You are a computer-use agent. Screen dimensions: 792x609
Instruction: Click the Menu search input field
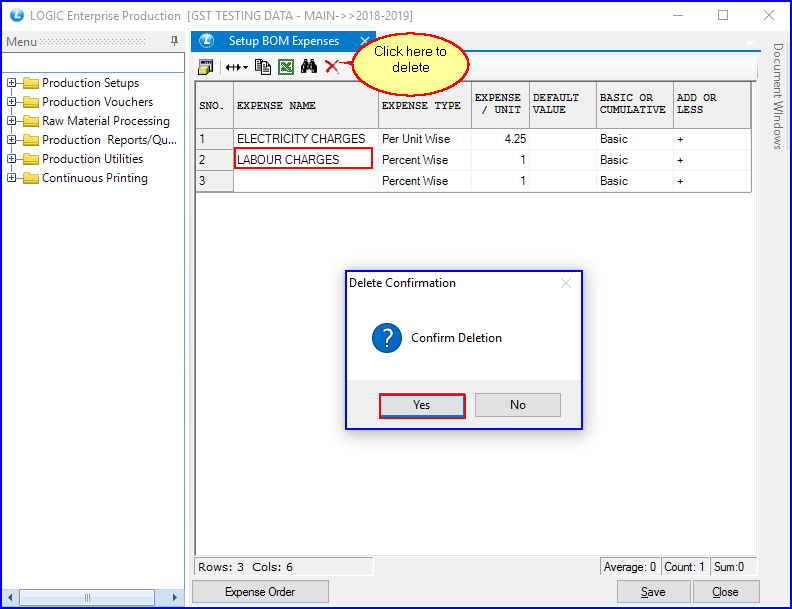tap(93, 63)
